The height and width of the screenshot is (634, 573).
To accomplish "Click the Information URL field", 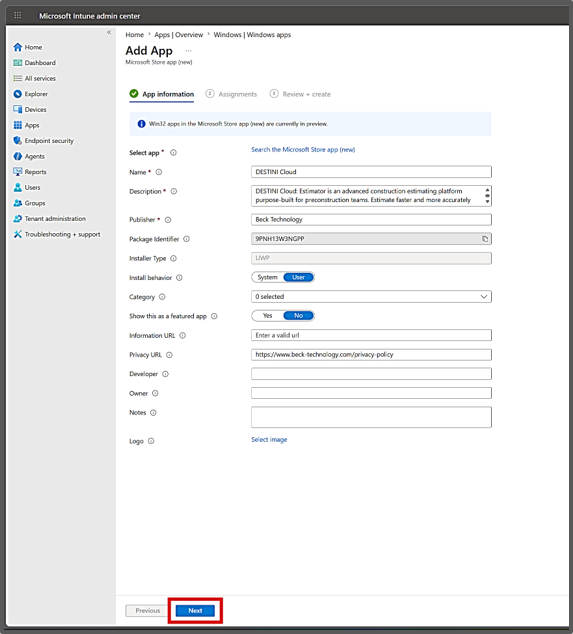I will point(371,335).
